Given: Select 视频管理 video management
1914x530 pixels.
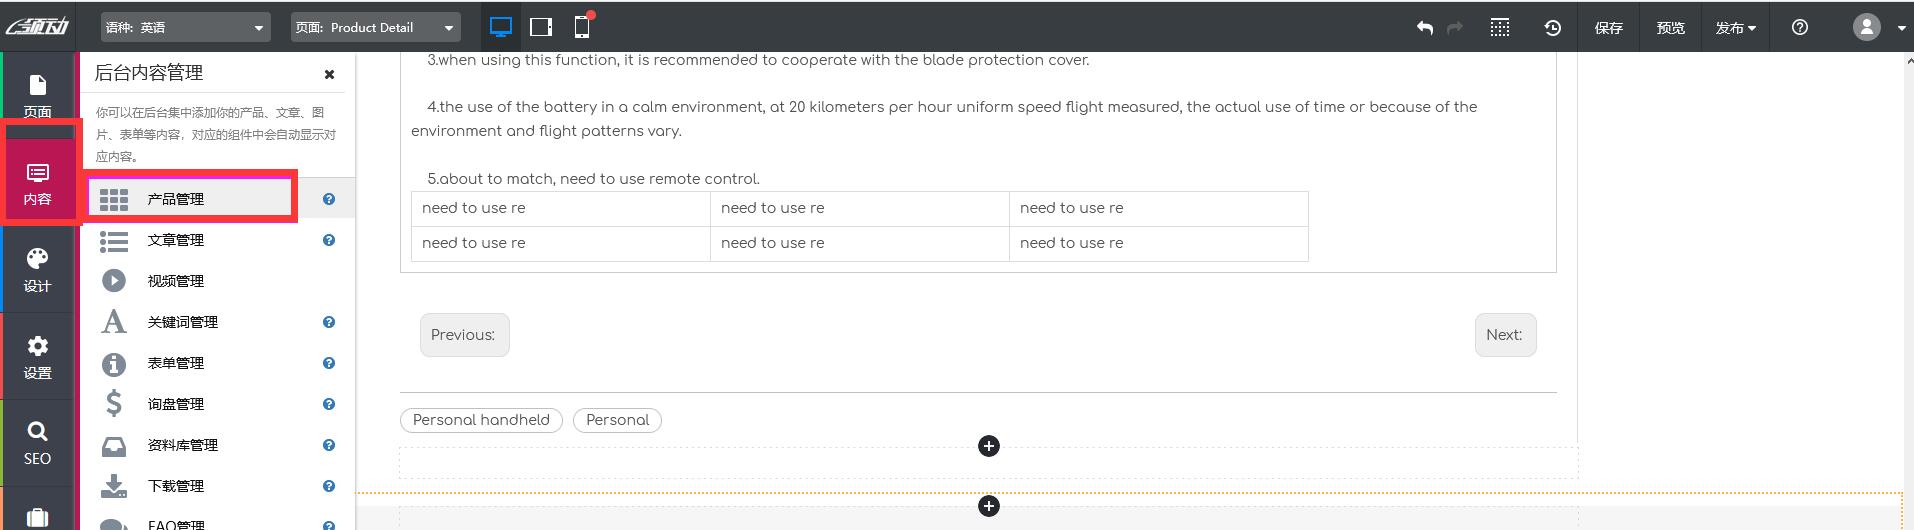Looking at the screenshot, I should 176,281.
